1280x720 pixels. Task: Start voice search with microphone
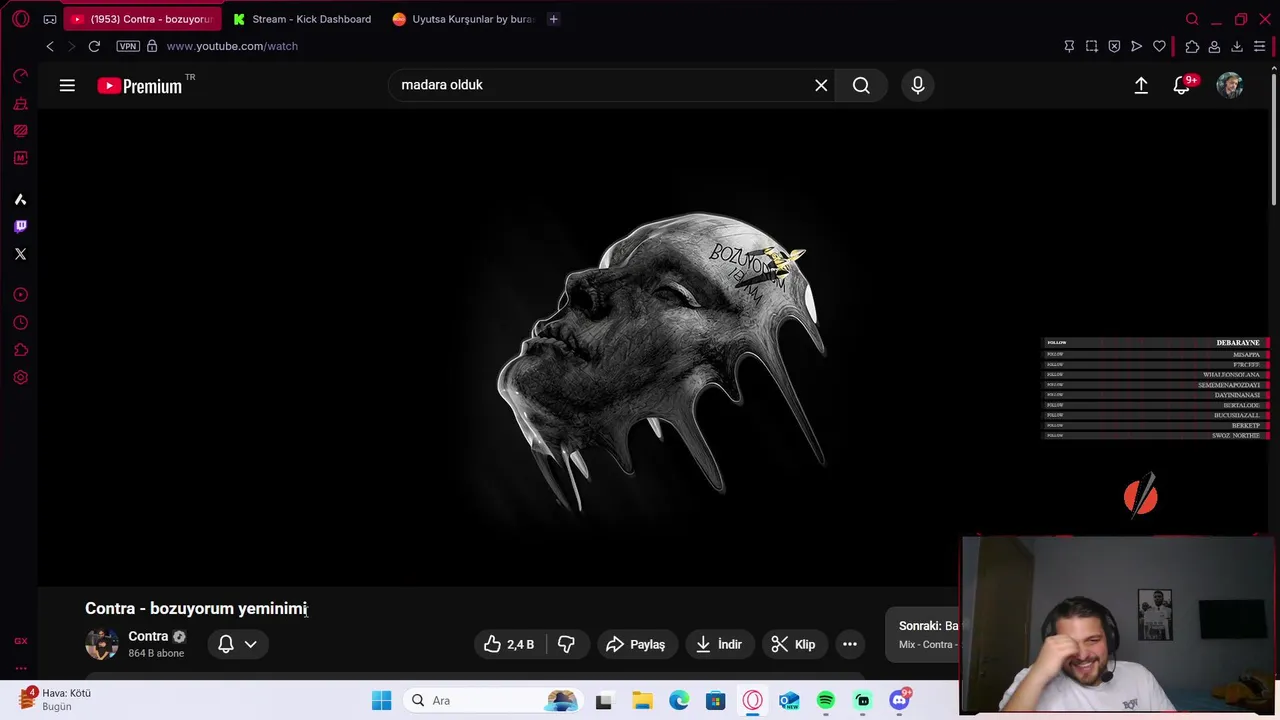click(x=918, y=85)
